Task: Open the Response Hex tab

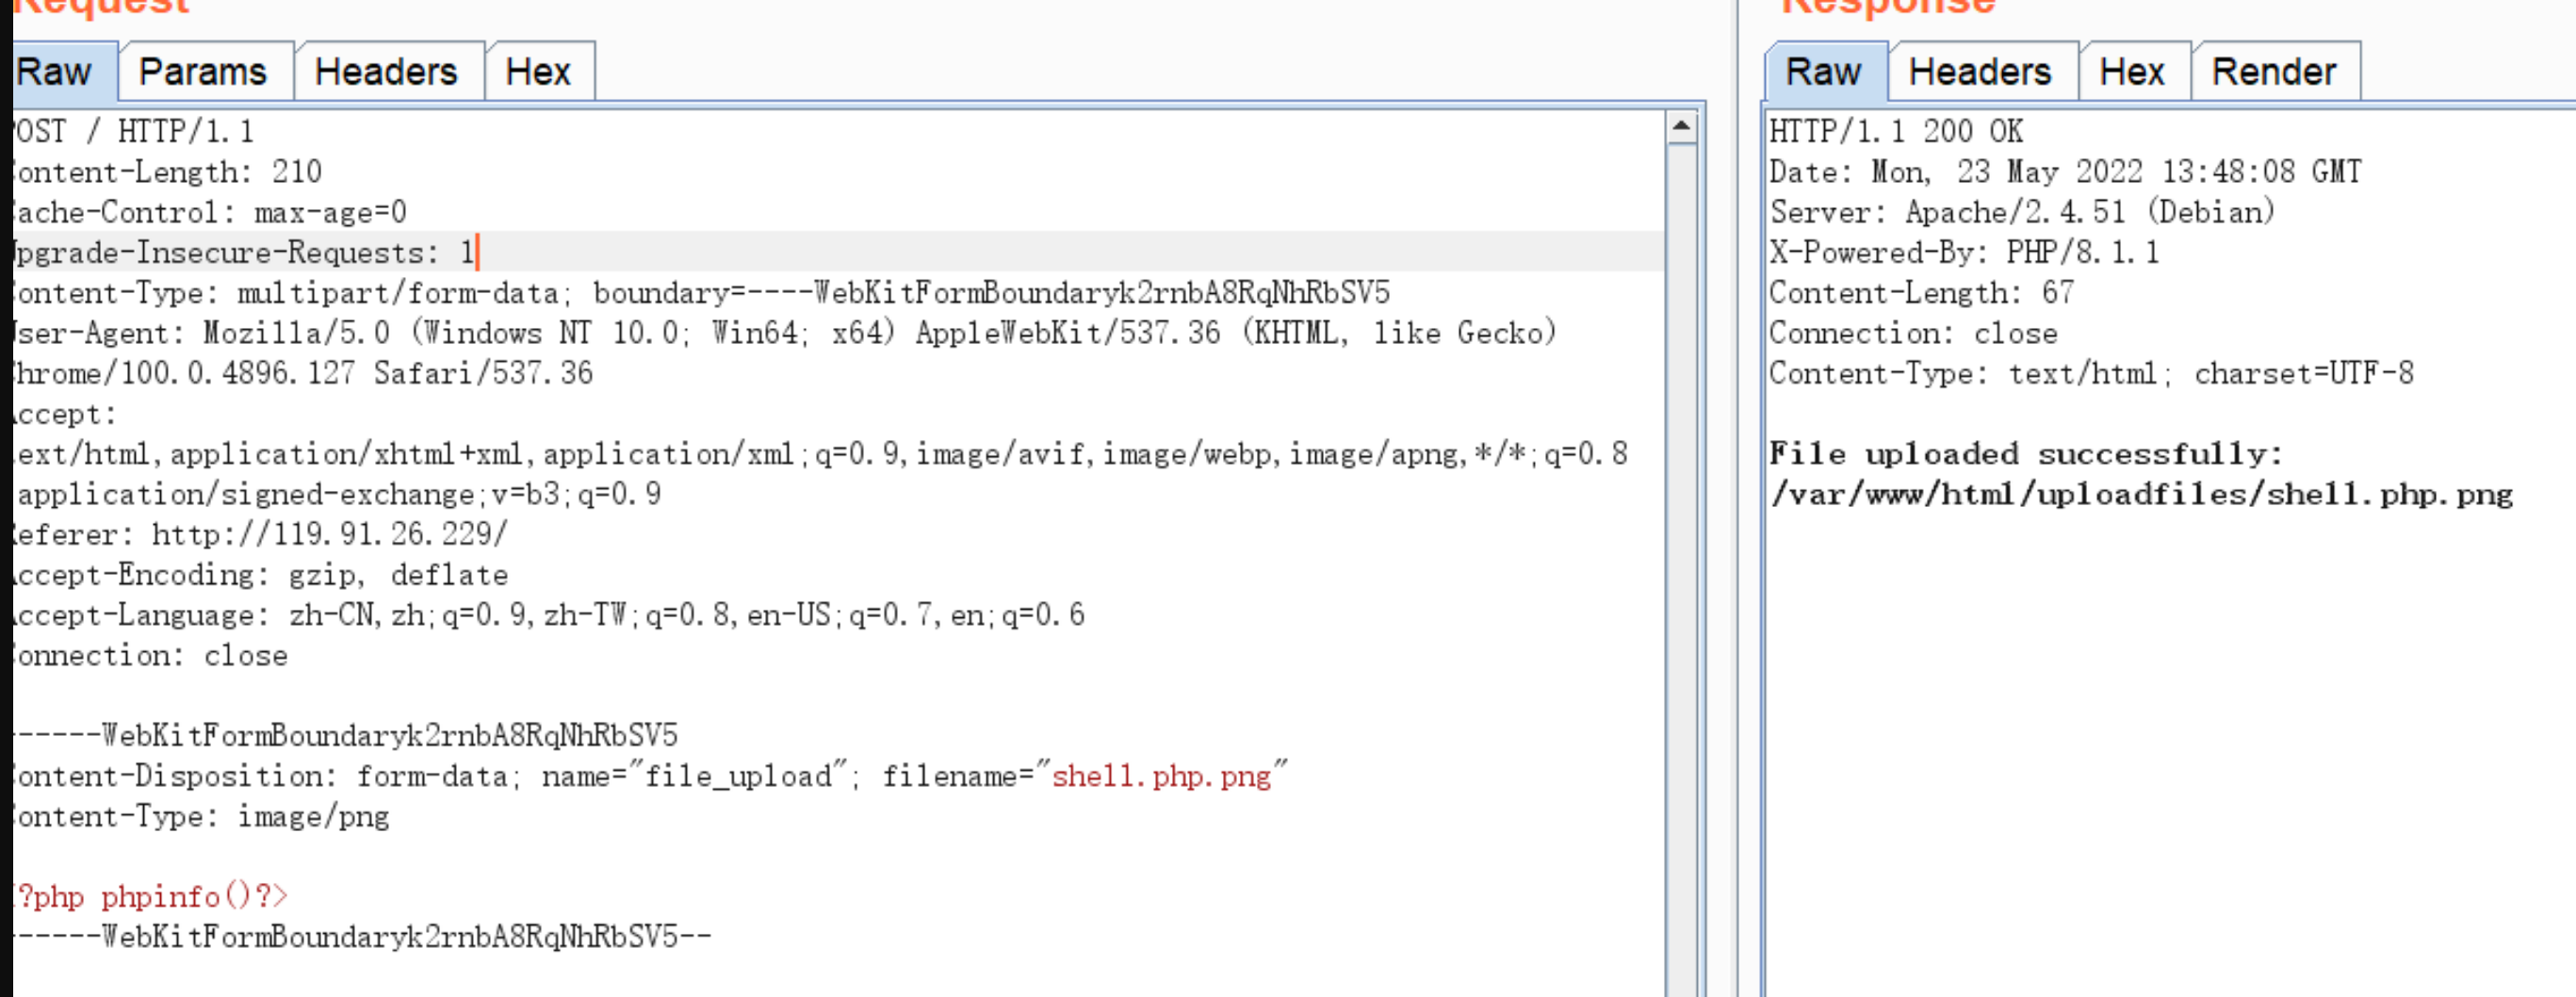Action: click(2132, 72)
